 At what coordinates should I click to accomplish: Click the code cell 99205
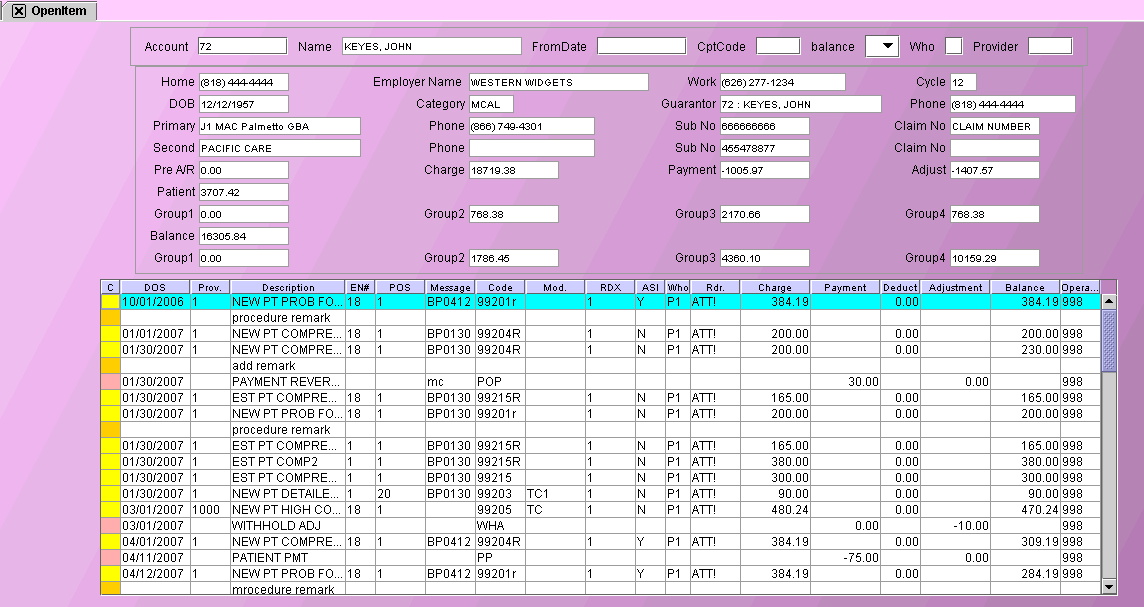500,510
